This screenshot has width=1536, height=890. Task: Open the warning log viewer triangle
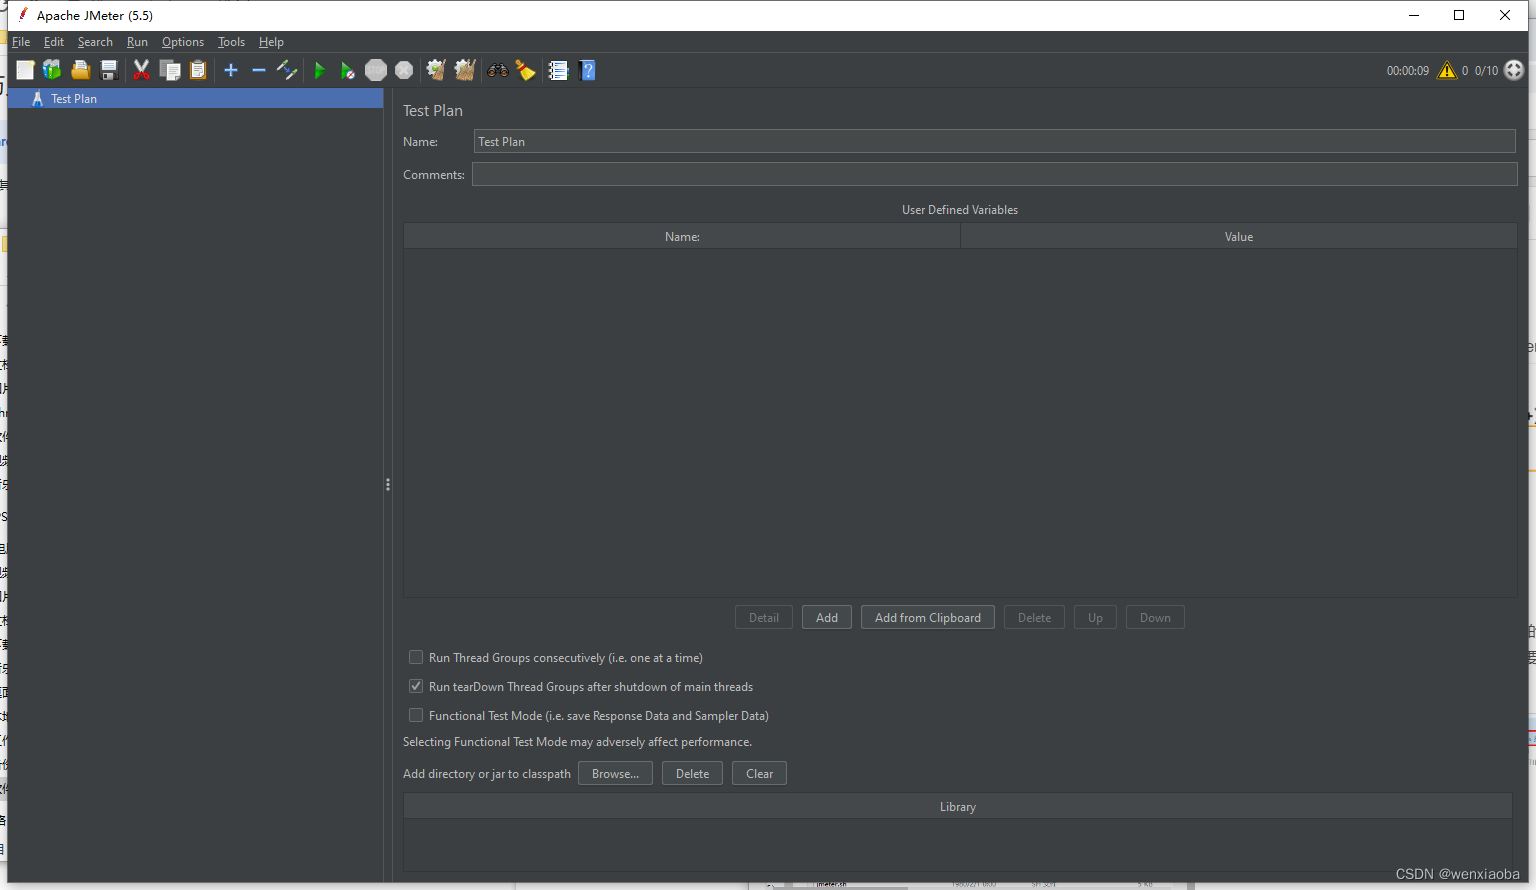pyautogui.click(x=1447, y=70)
